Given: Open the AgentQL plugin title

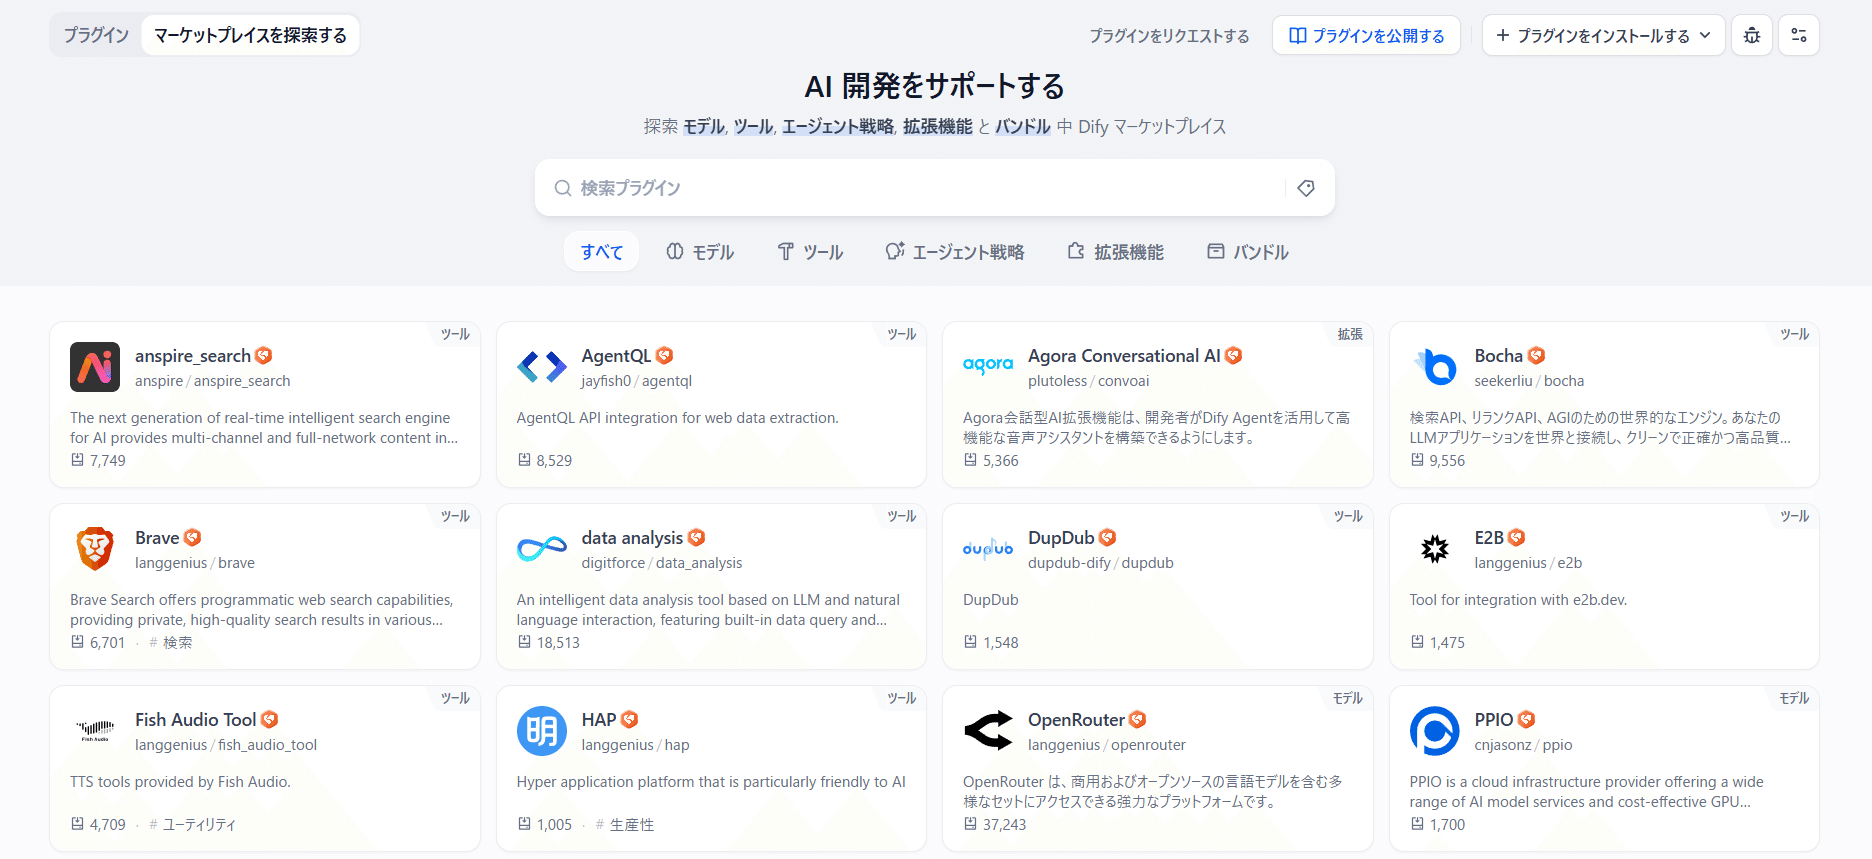Looking at the screenshot, I should pyautogui.click(x=616, y=356).
